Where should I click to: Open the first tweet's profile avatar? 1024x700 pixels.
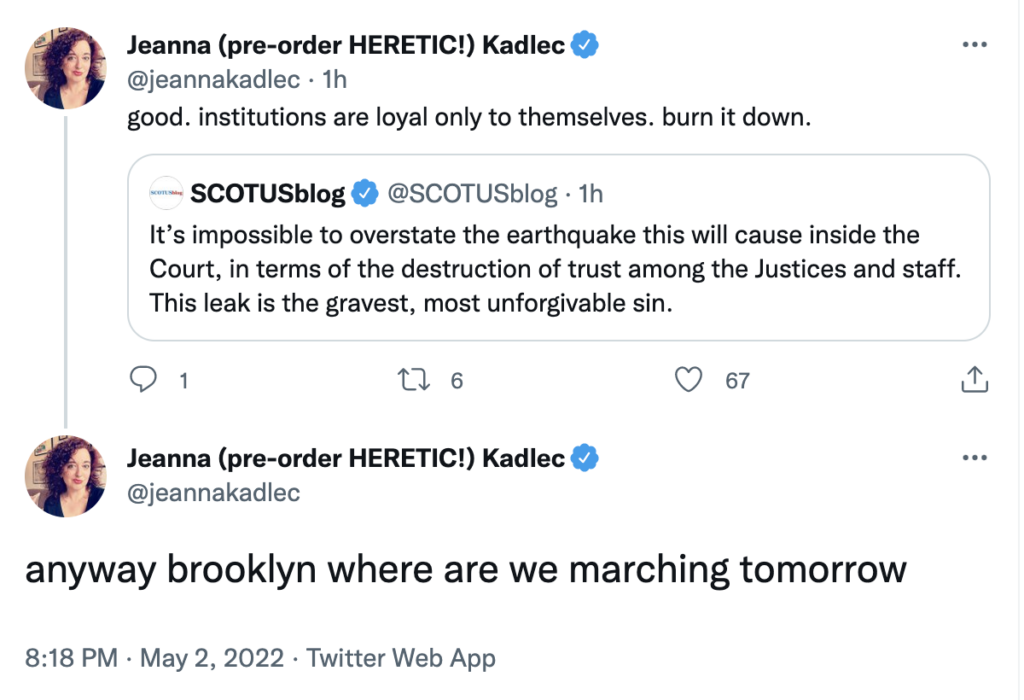[x=64, y=66]
